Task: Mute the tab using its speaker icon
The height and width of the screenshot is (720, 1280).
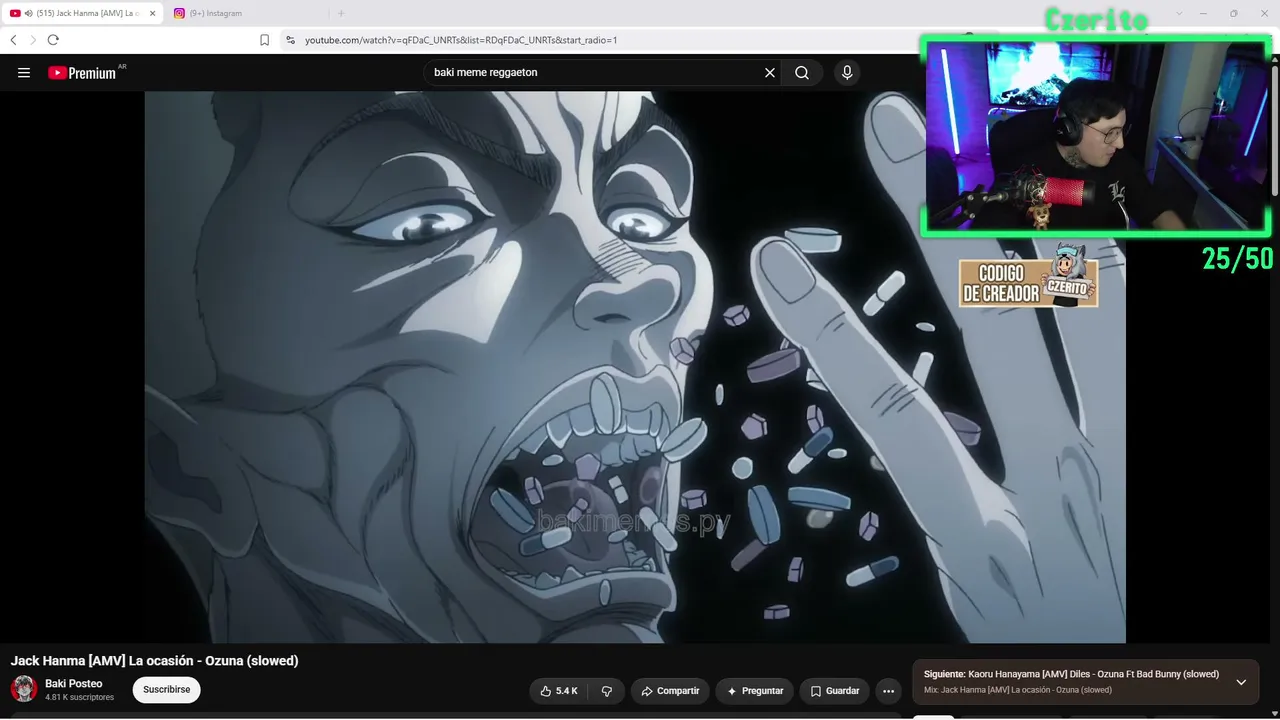Action: (28, 13)
